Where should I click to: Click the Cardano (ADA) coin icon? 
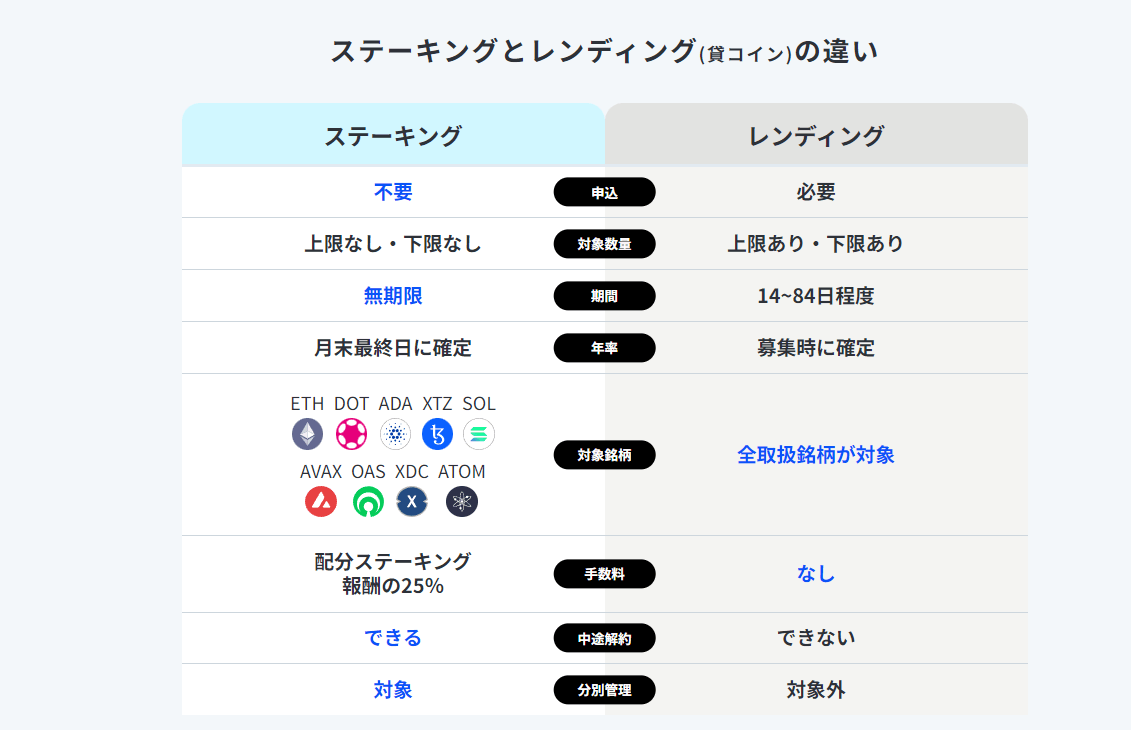[x=395, y=434]
